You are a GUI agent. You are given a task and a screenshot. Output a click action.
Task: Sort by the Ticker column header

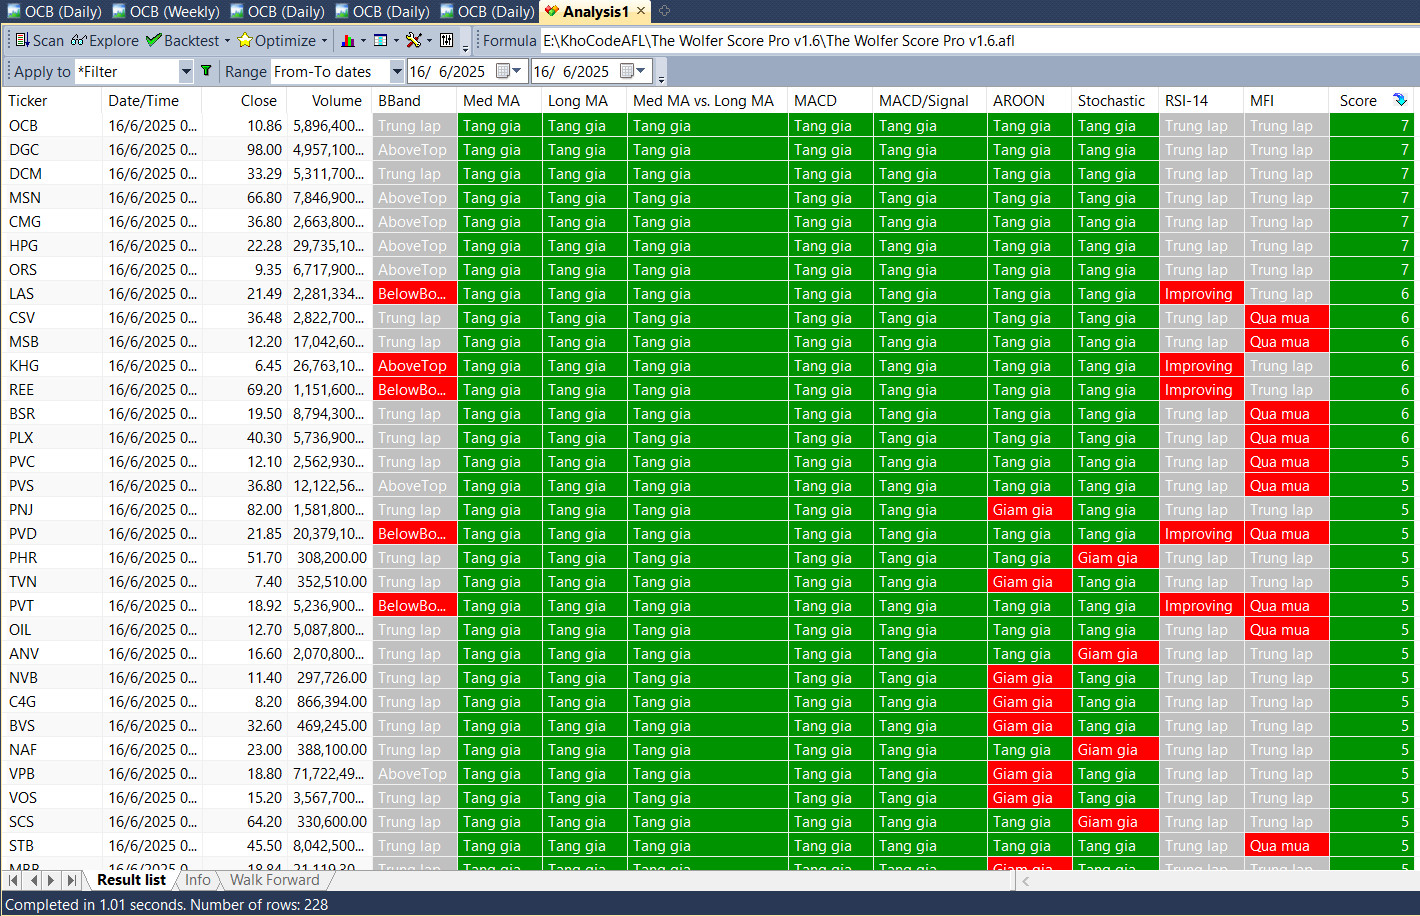28,101
